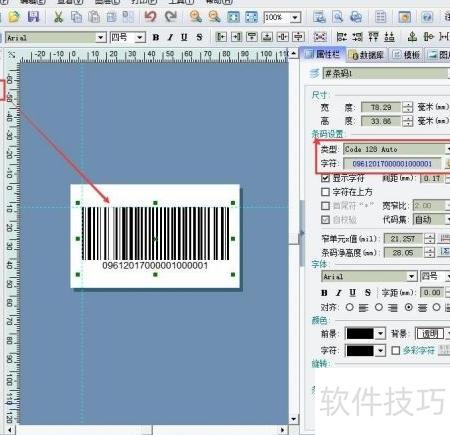Save the label with the floppy disk icon

pos(33,17)
